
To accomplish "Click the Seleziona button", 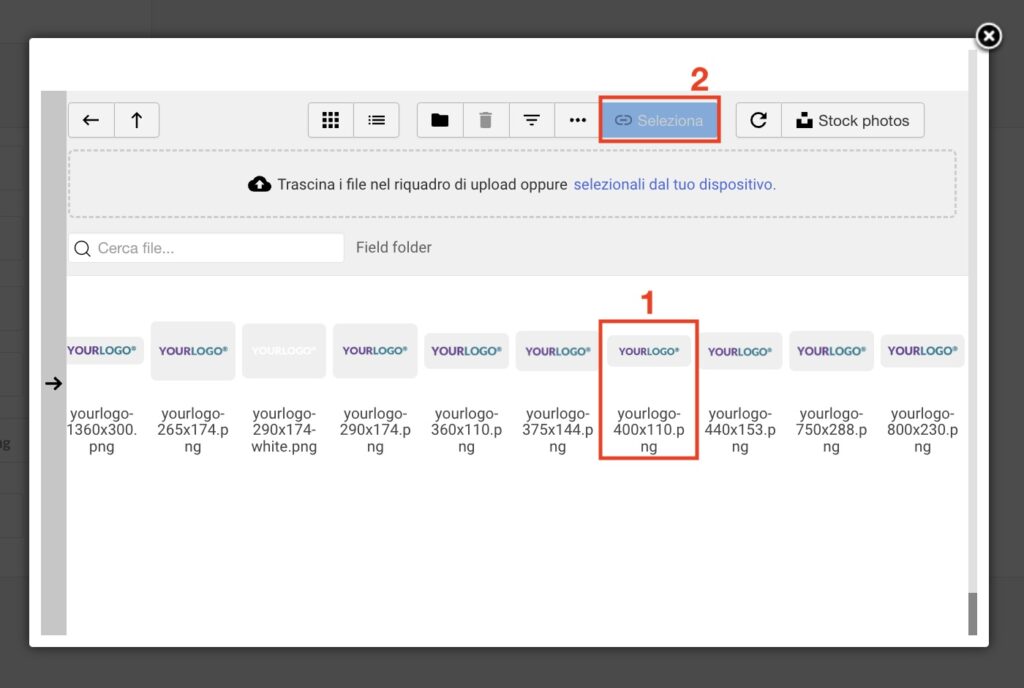I will 659,120.
